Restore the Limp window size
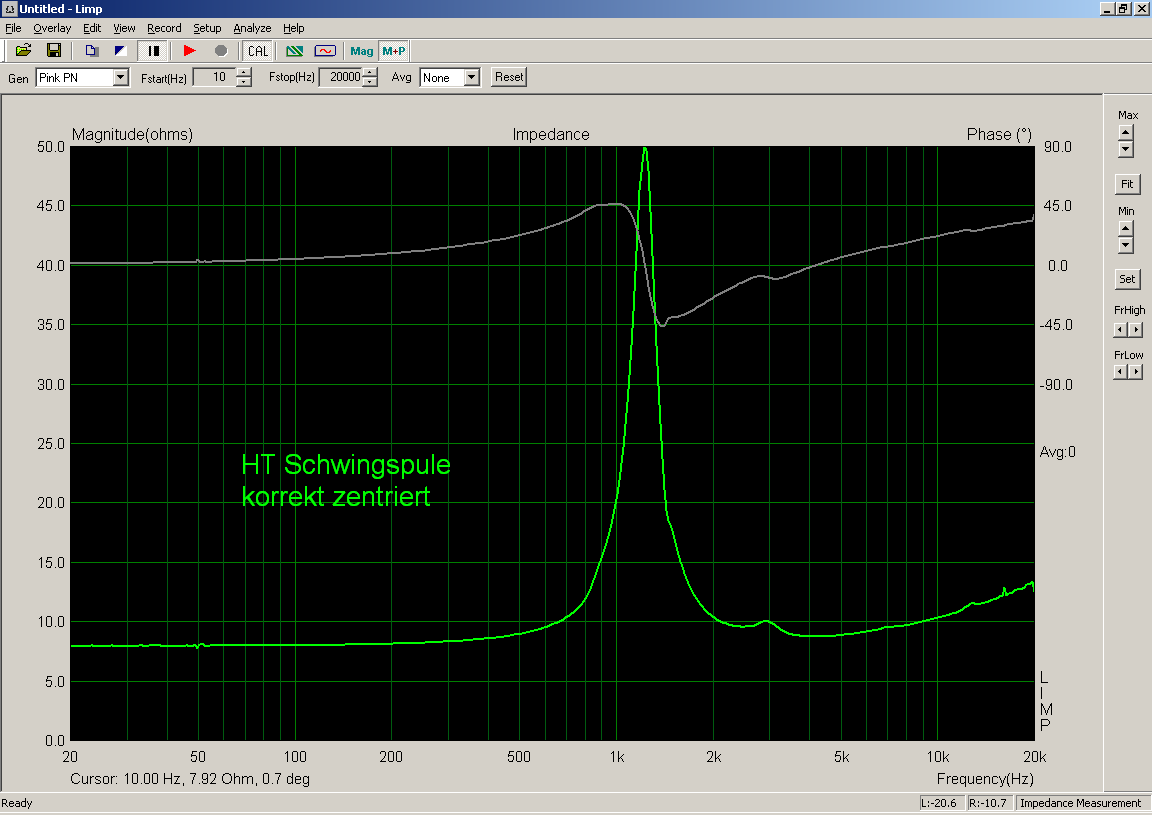Viewport: 1152px width, 815px height. pyautogui.click(x=1123, y=9)
